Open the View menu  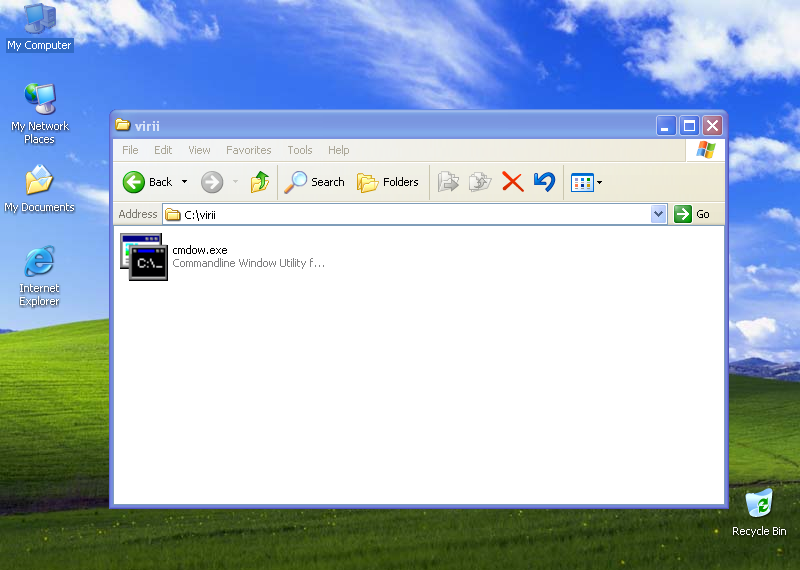[199, 150]
